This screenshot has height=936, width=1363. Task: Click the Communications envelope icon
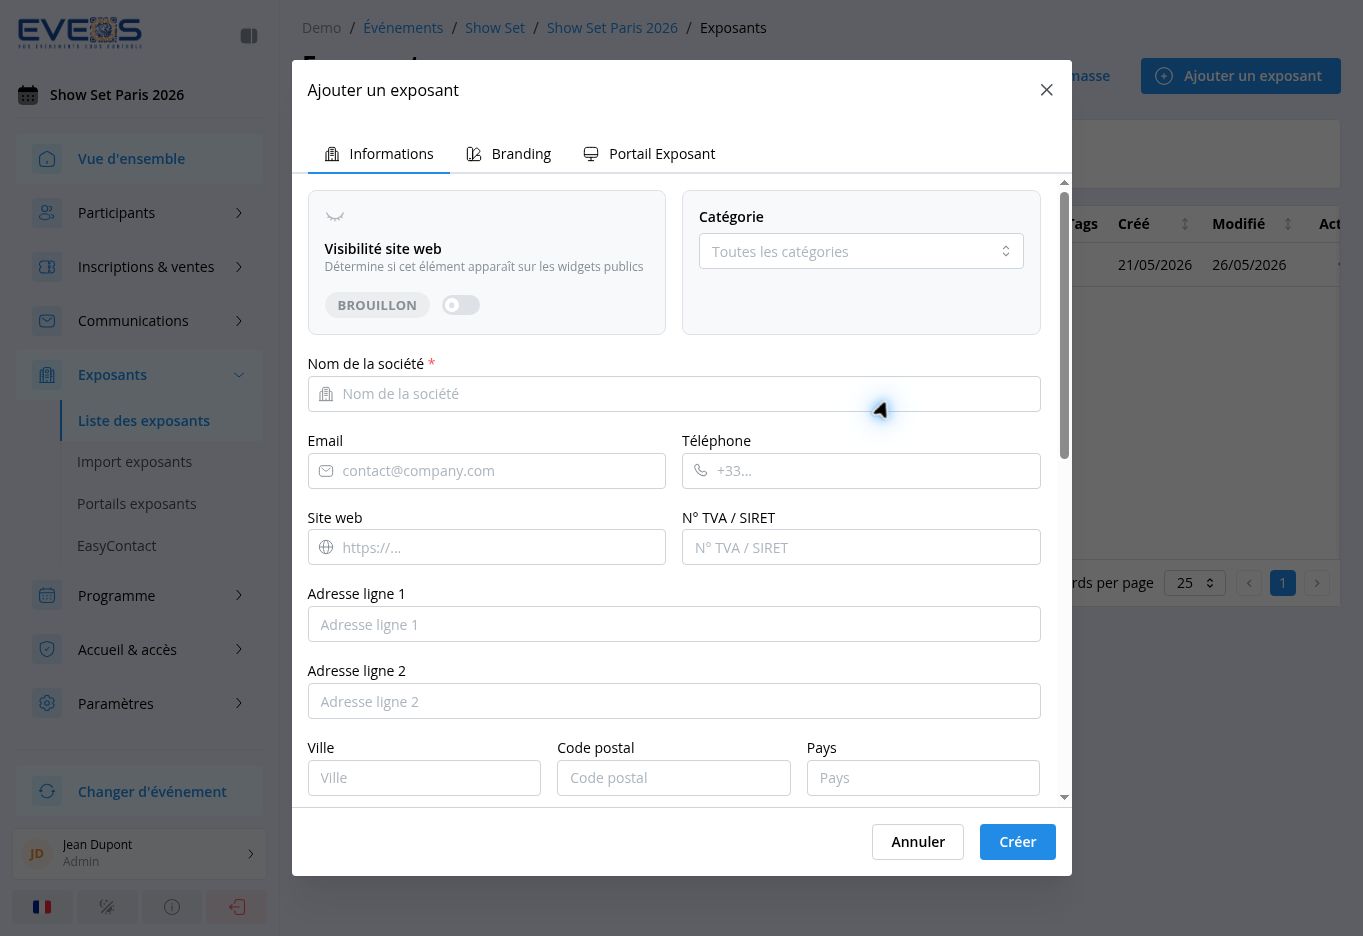coord(47,321)
